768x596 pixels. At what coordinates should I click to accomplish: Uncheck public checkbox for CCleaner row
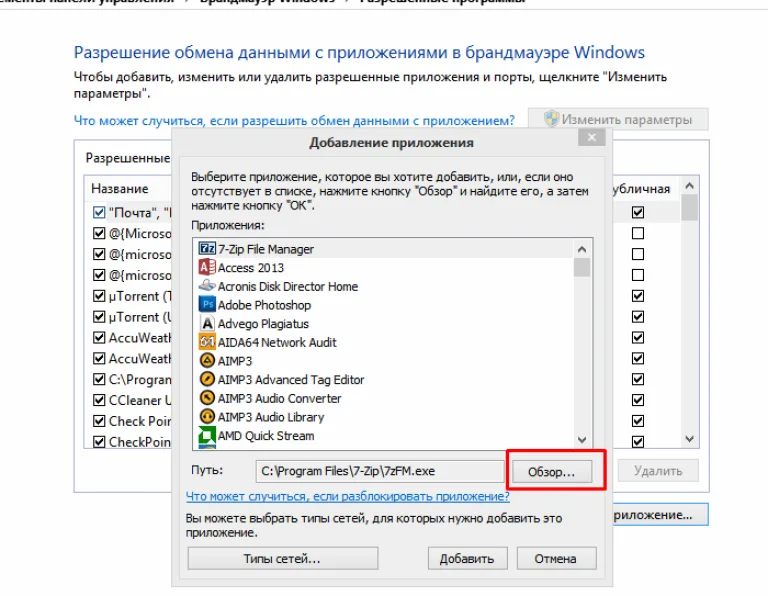click(x=638, y=400)
